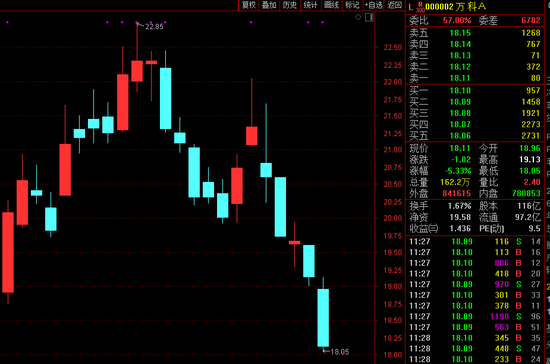
Task: Open the 历史 history view
Action: pos(290,5)
